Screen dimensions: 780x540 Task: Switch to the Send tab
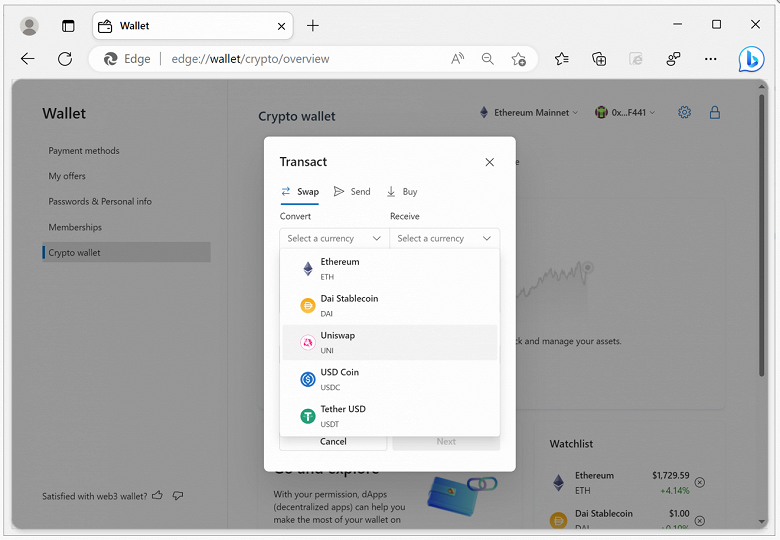point(352,192)
